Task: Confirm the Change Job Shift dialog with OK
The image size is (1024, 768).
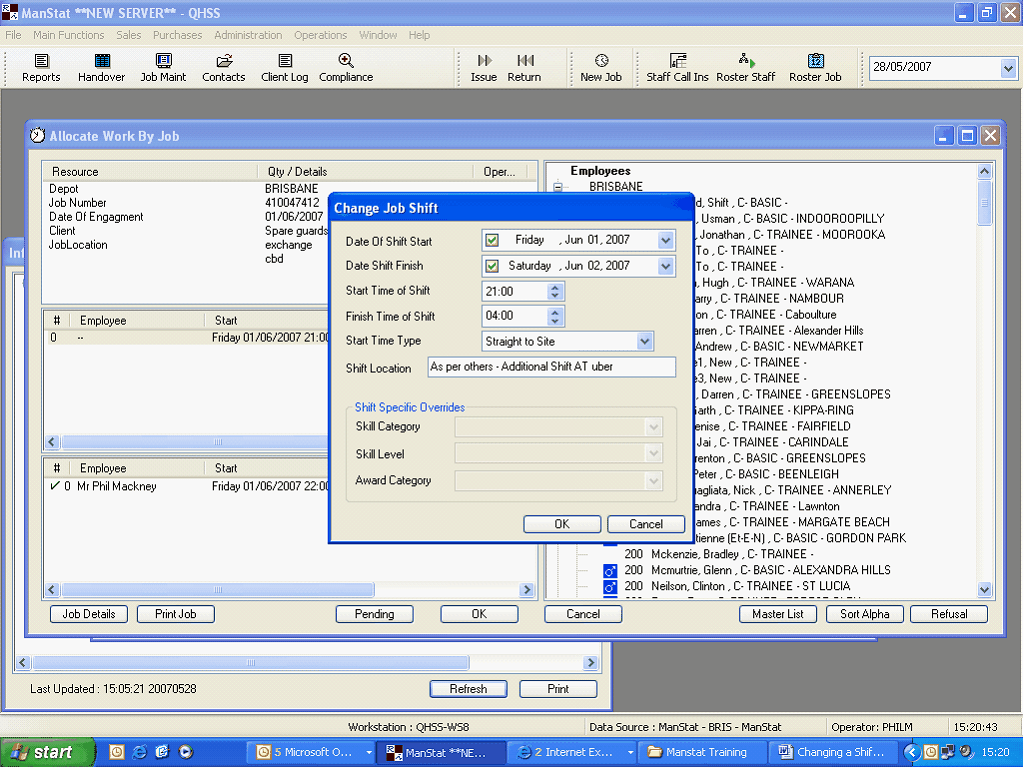Action: point(561,524)
